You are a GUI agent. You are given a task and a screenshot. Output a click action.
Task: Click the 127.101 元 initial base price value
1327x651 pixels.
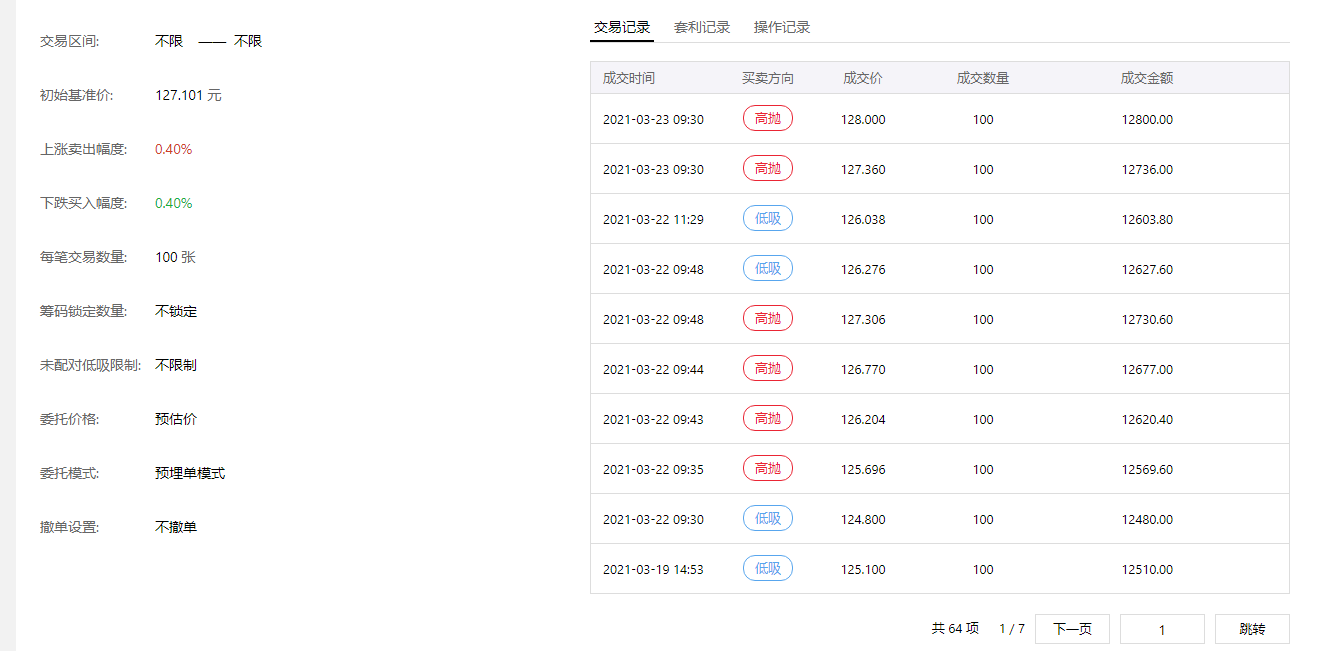[x=189, y=96]
